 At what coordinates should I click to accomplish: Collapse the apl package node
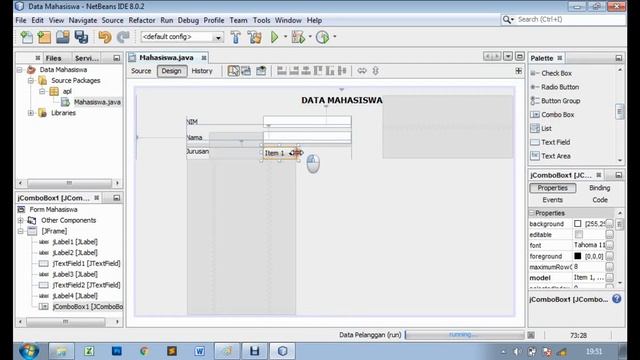pyautogui.click(x=42, y=91)
